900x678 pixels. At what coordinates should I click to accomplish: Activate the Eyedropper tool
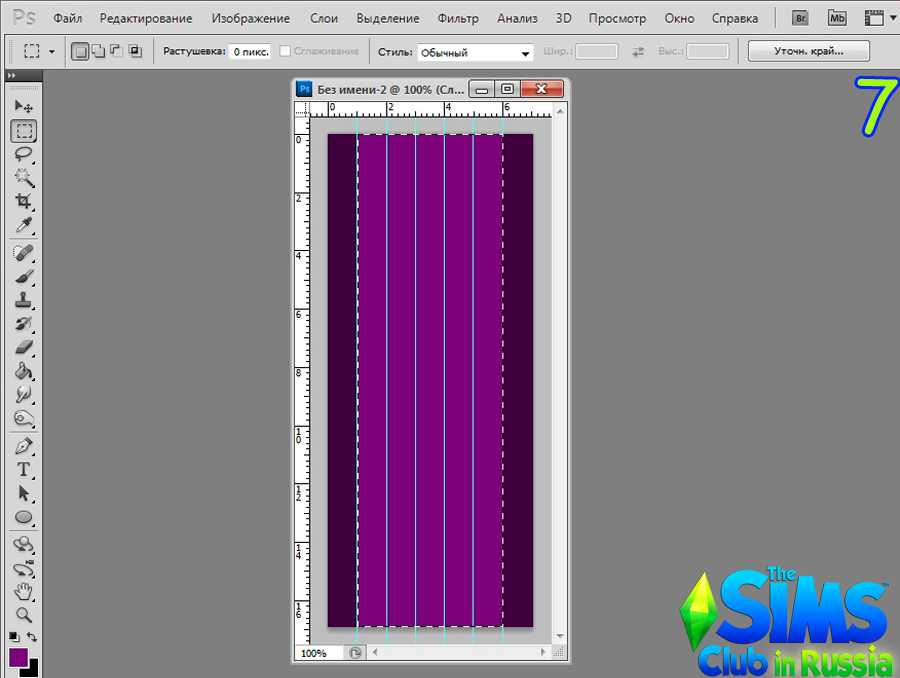pos(24,225)
